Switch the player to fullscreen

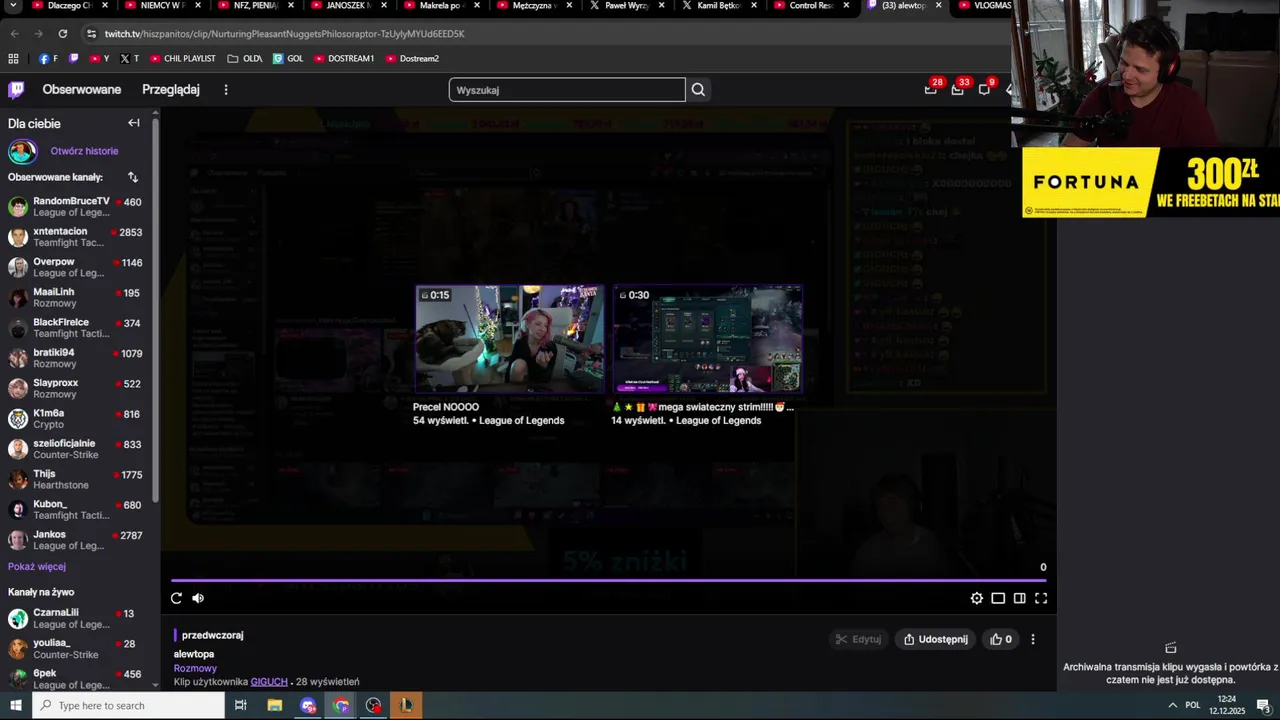pyautogui.click(x=1041, y=598)
